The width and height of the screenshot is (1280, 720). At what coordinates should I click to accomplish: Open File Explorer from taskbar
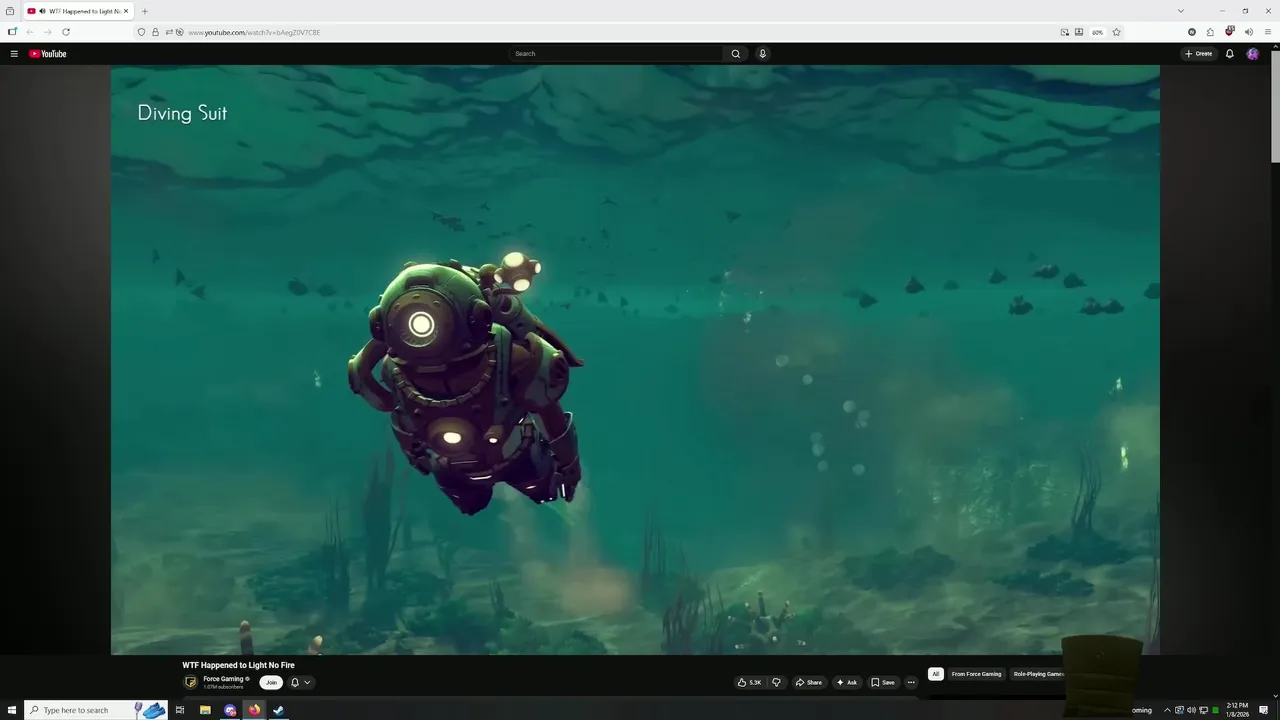[205, 710]
